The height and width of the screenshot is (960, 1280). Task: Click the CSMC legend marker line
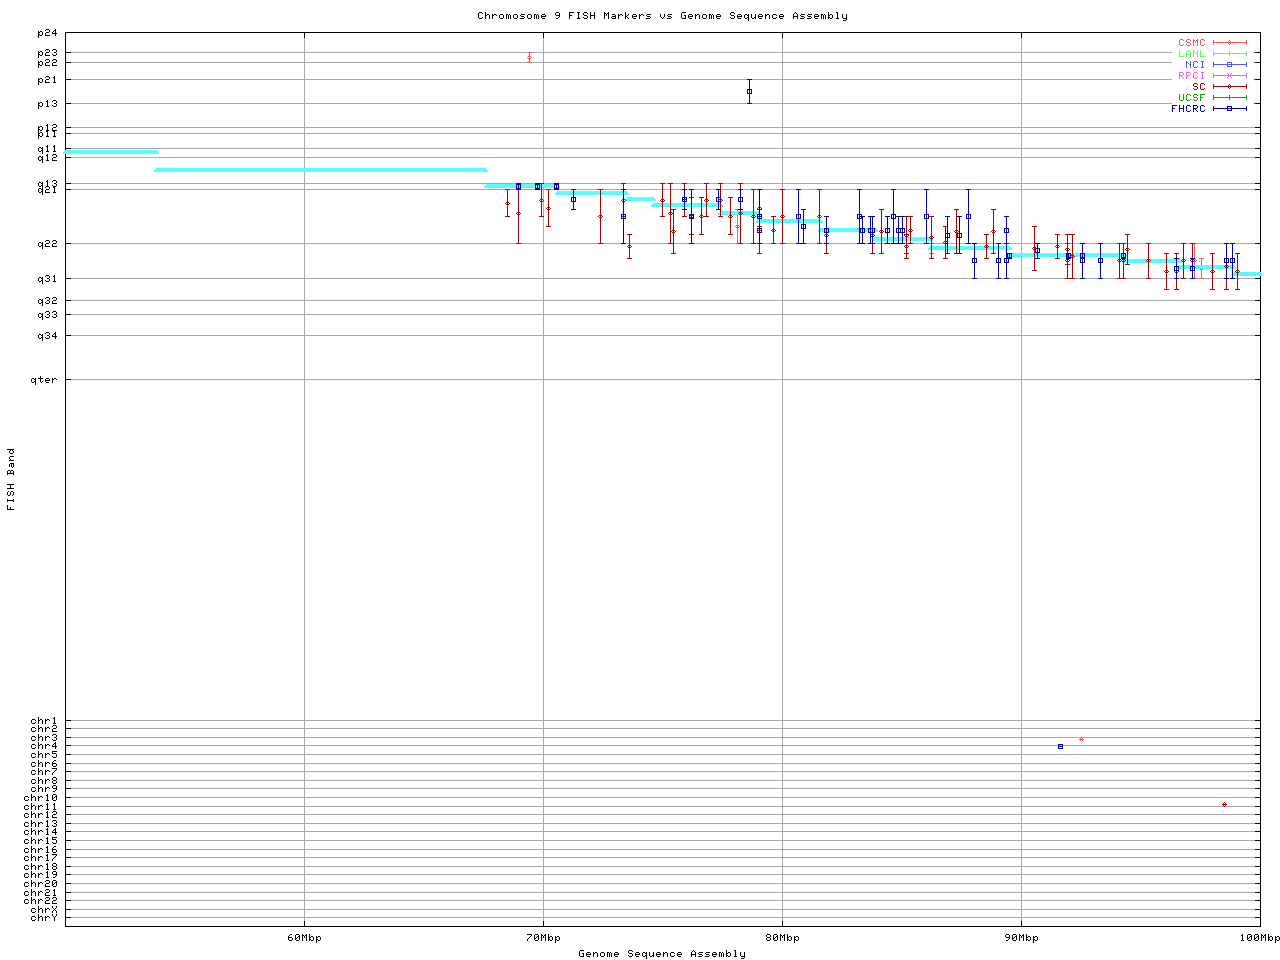coord(1229,43)
